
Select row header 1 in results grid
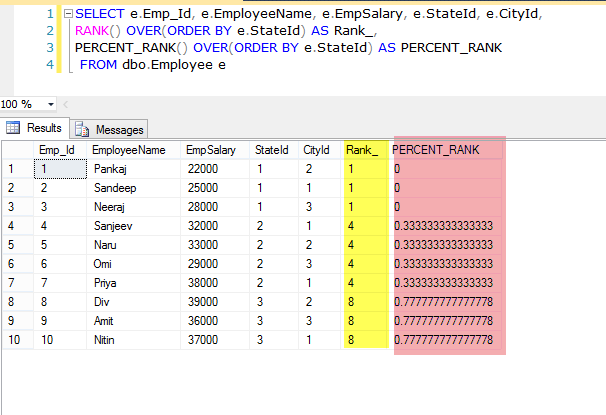tap(18, 169)
